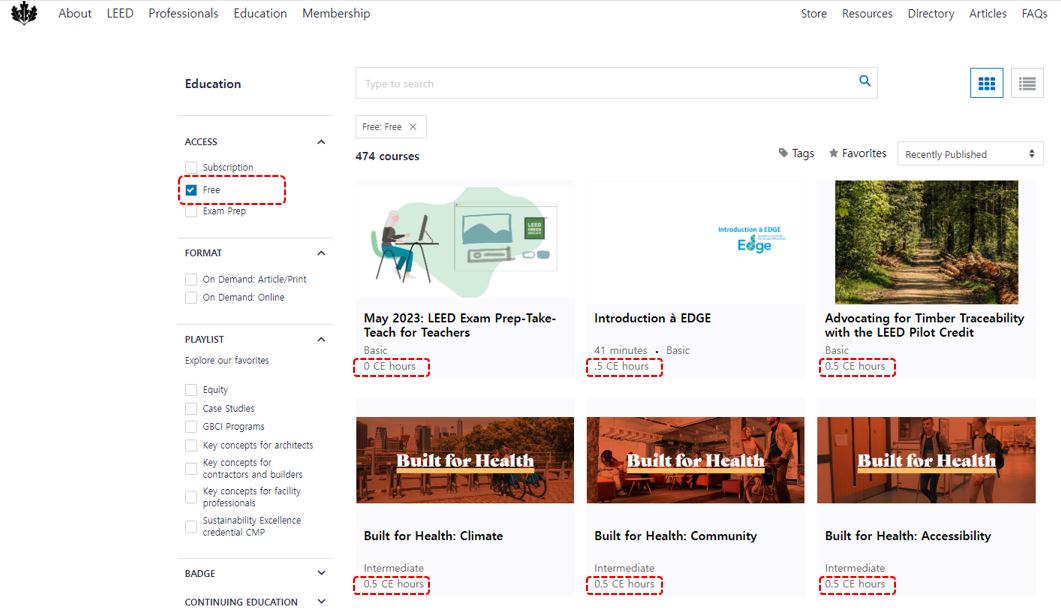
Task: Uncheck the Free access filter
Action: pos(191,190)
